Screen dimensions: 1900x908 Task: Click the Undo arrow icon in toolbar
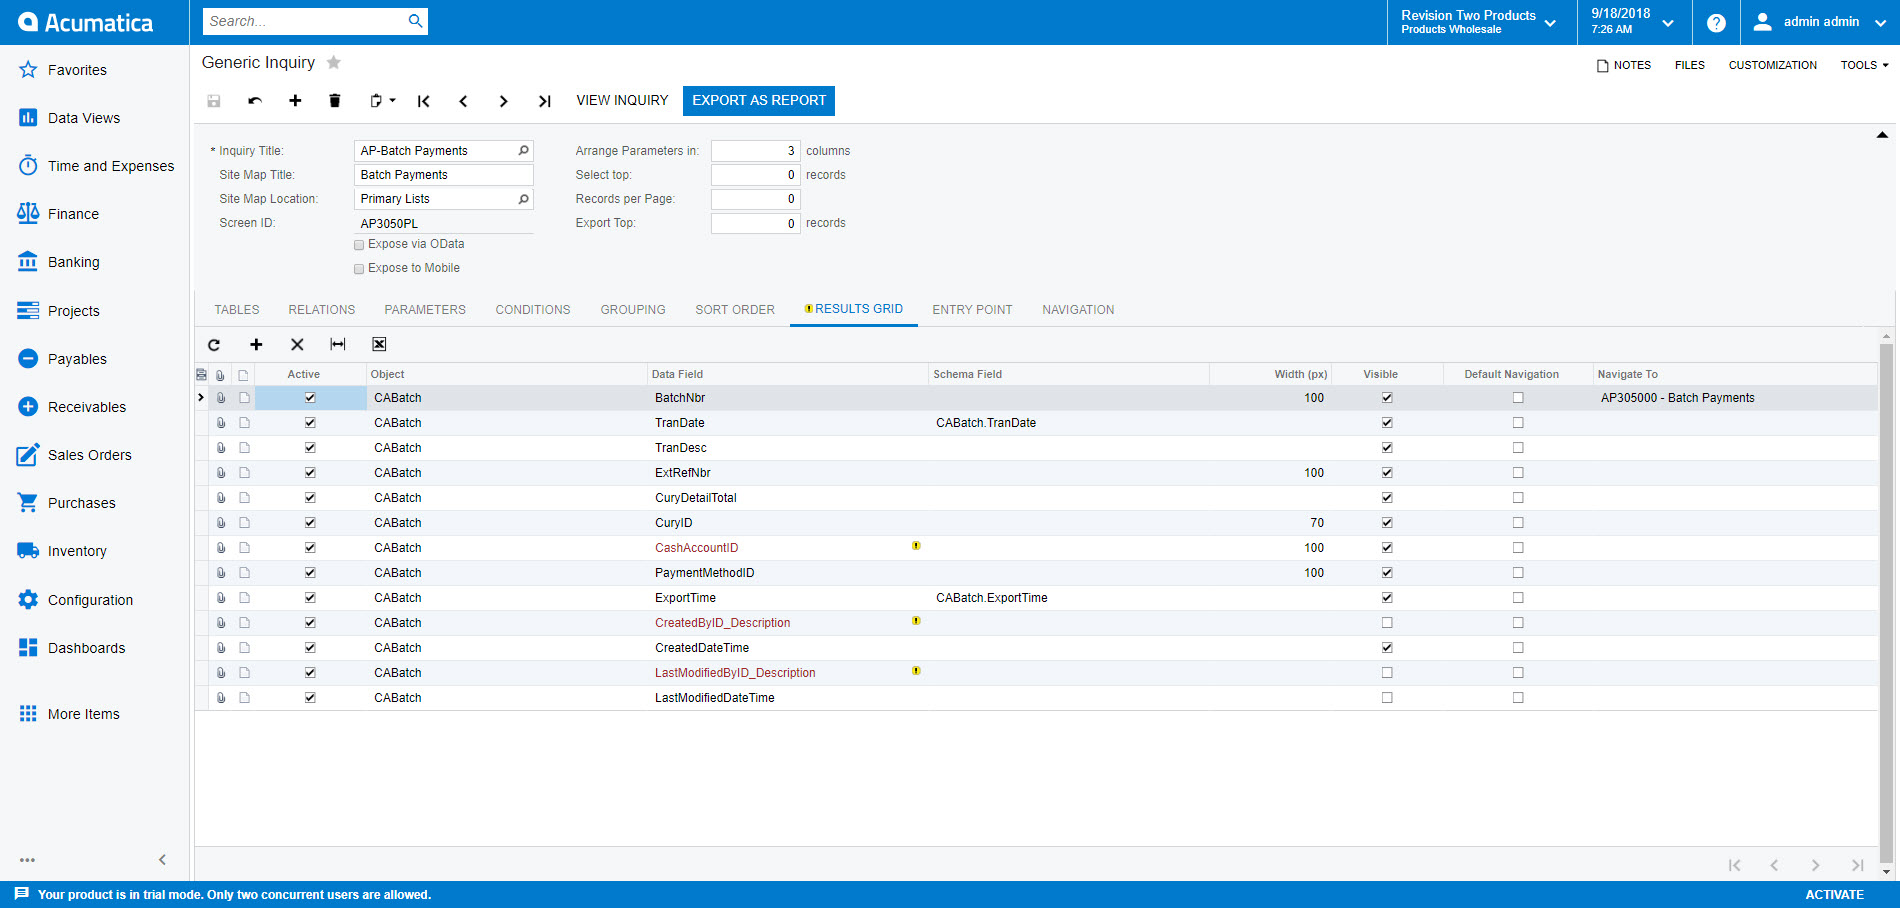click(255, 101)
